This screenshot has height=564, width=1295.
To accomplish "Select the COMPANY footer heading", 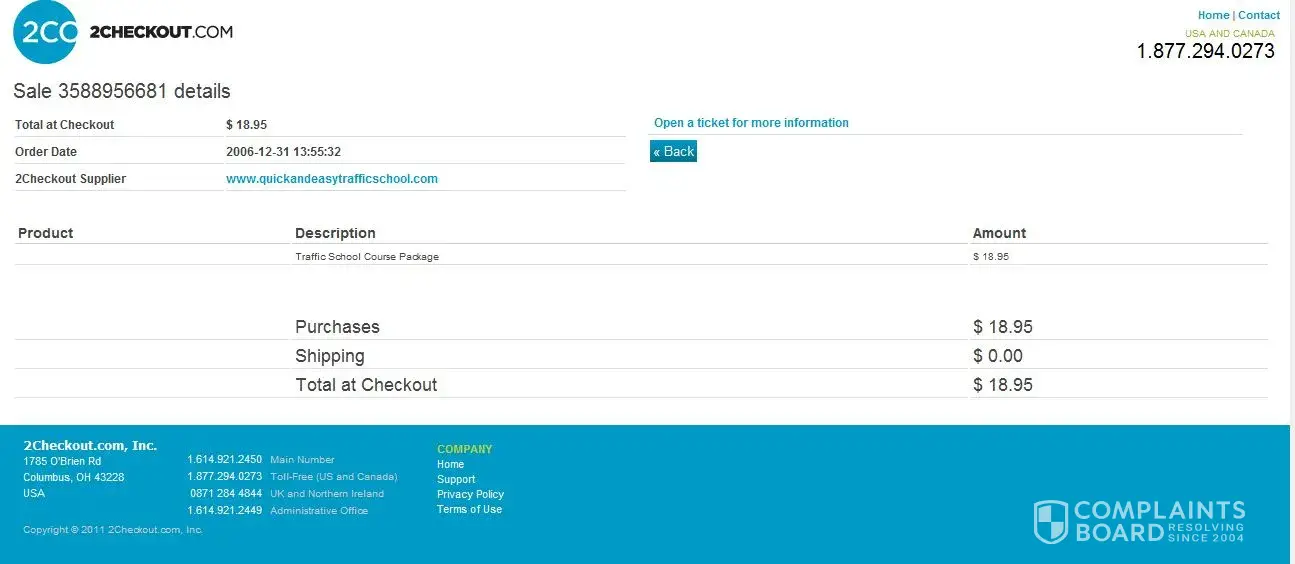I will coord(465,449).
